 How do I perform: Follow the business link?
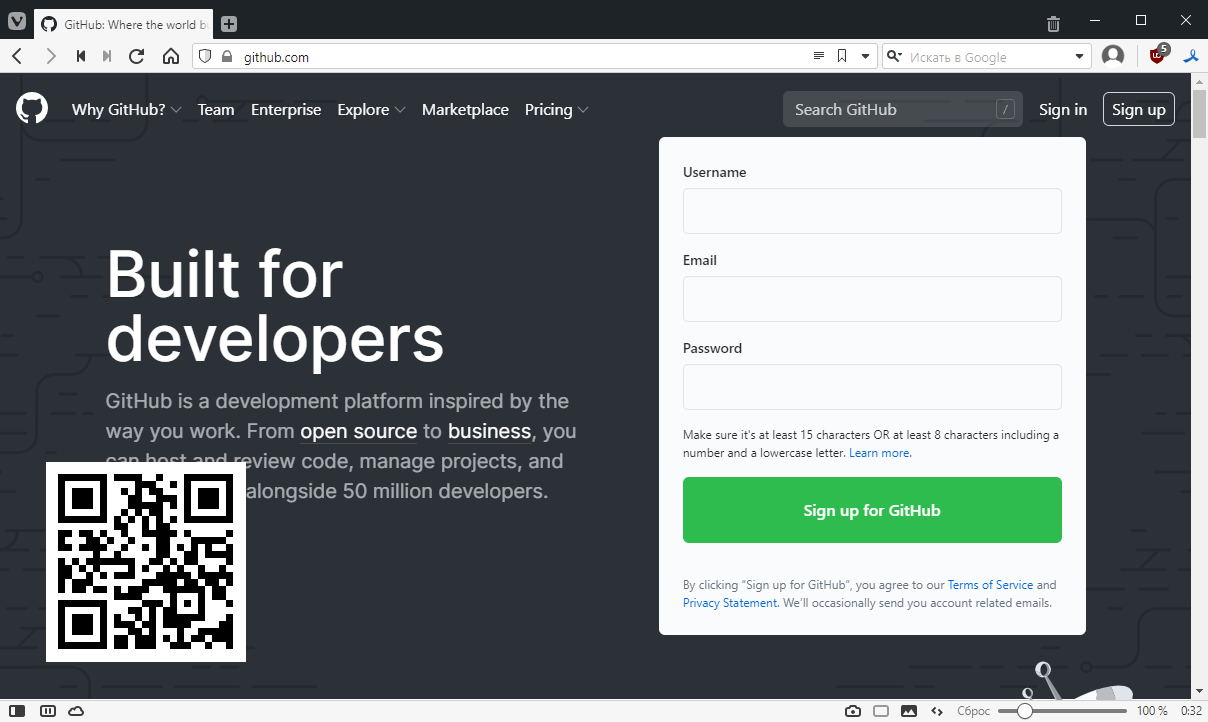pyautogui.click(x=489, y=432)
